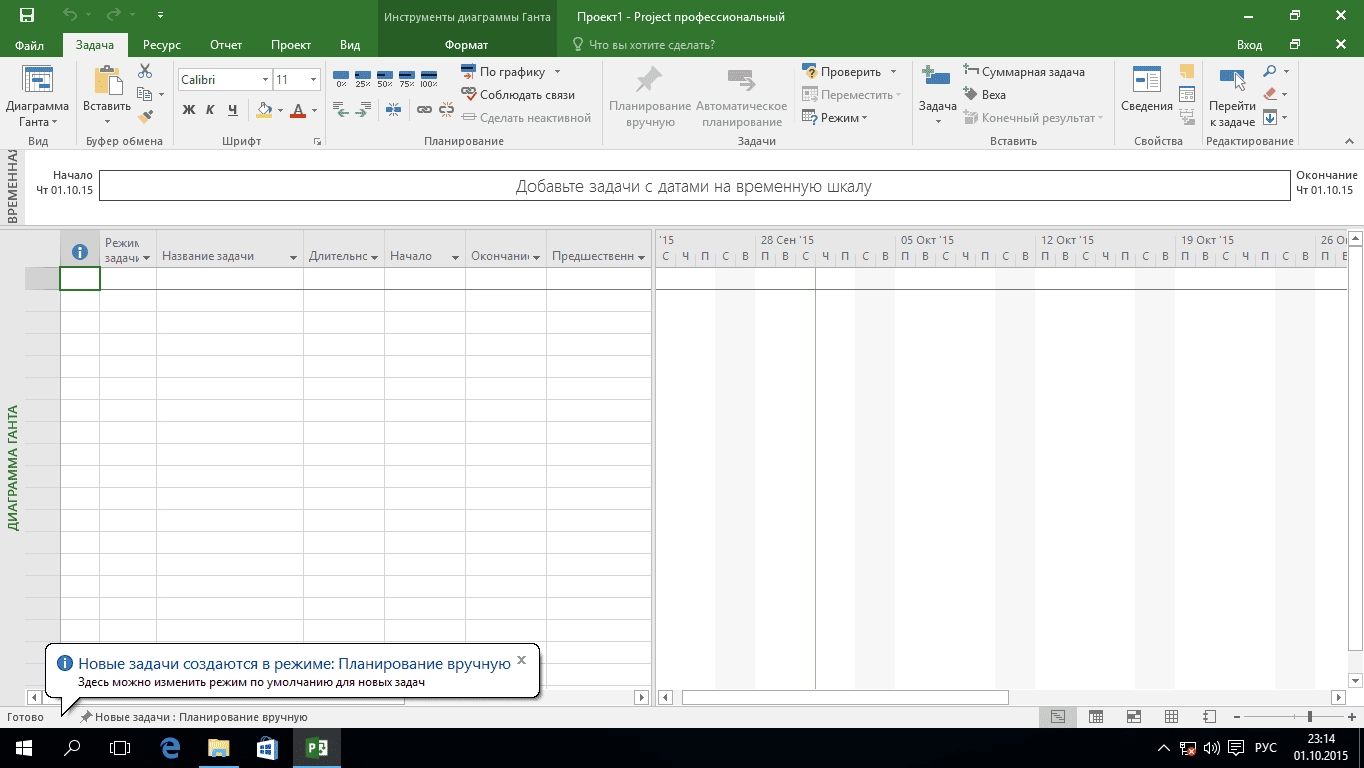The height and width of the screenshot is (768, 1364).
Task: Switch to Report view in status bar
Action: 1209,717
